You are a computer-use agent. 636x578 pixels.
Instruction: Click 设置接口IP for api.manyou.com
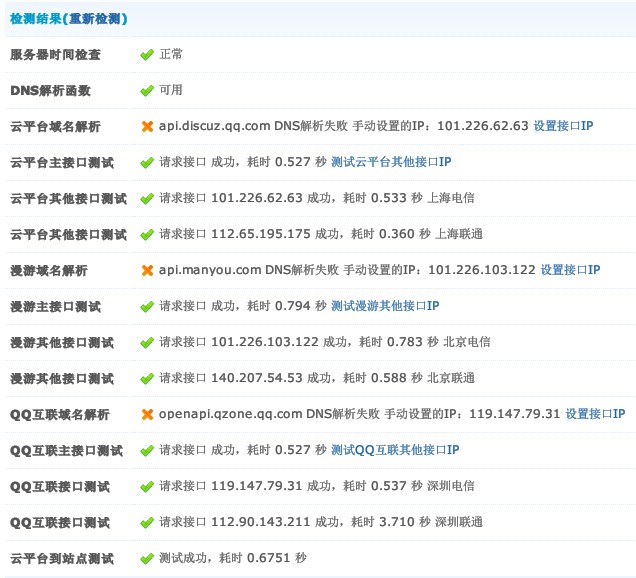(570, 270)
